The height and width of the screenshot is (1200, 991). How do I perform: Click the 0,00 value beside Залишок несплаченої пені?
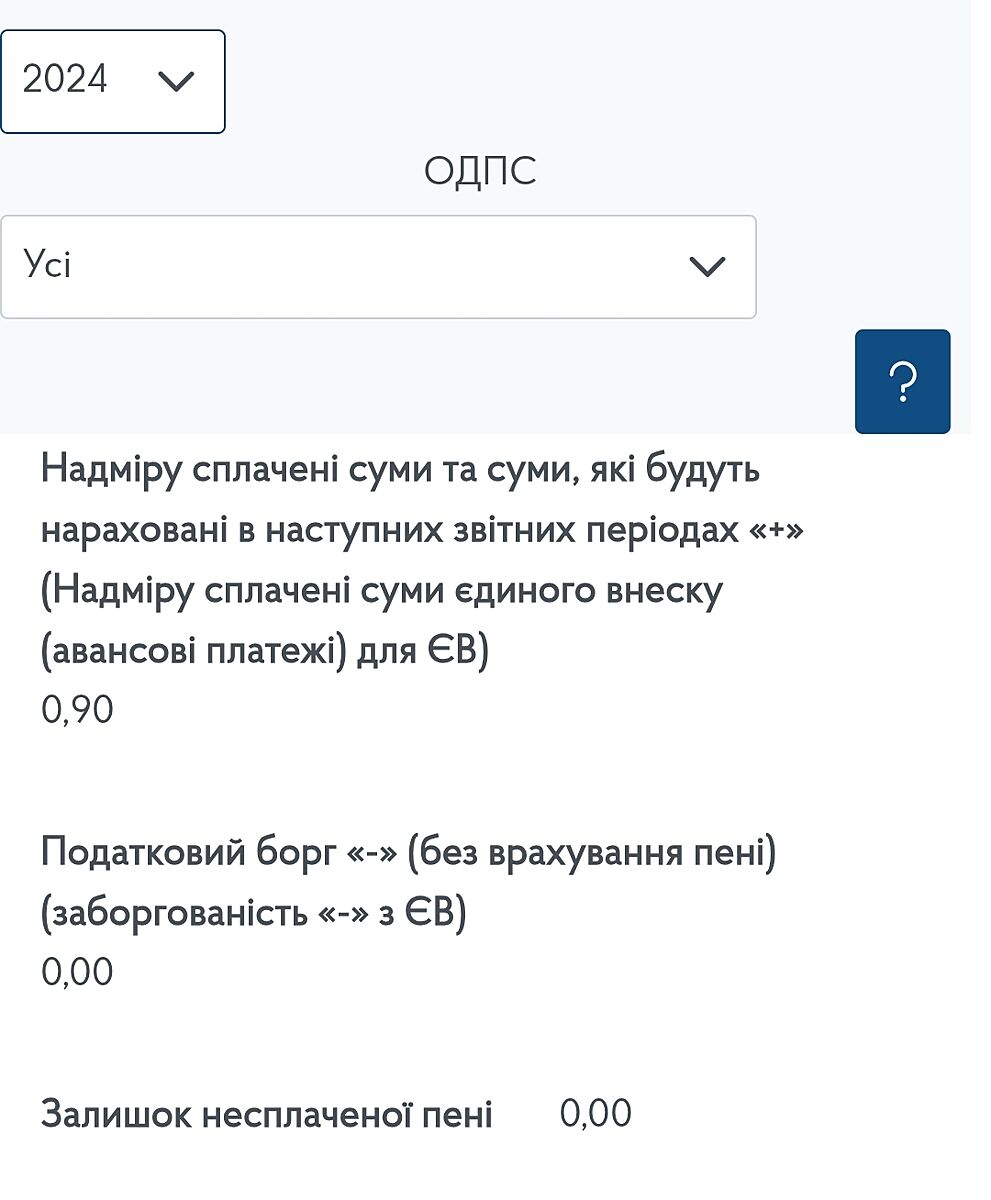tap(596, 1113)
